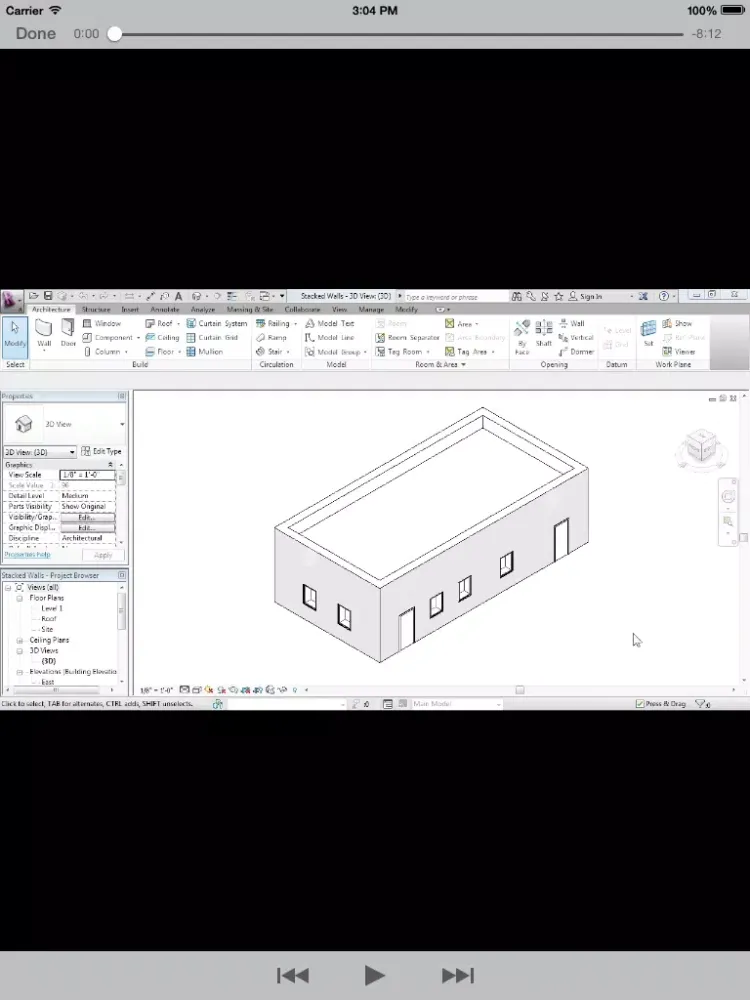Open the Revit application menu button

pos(11,300)
